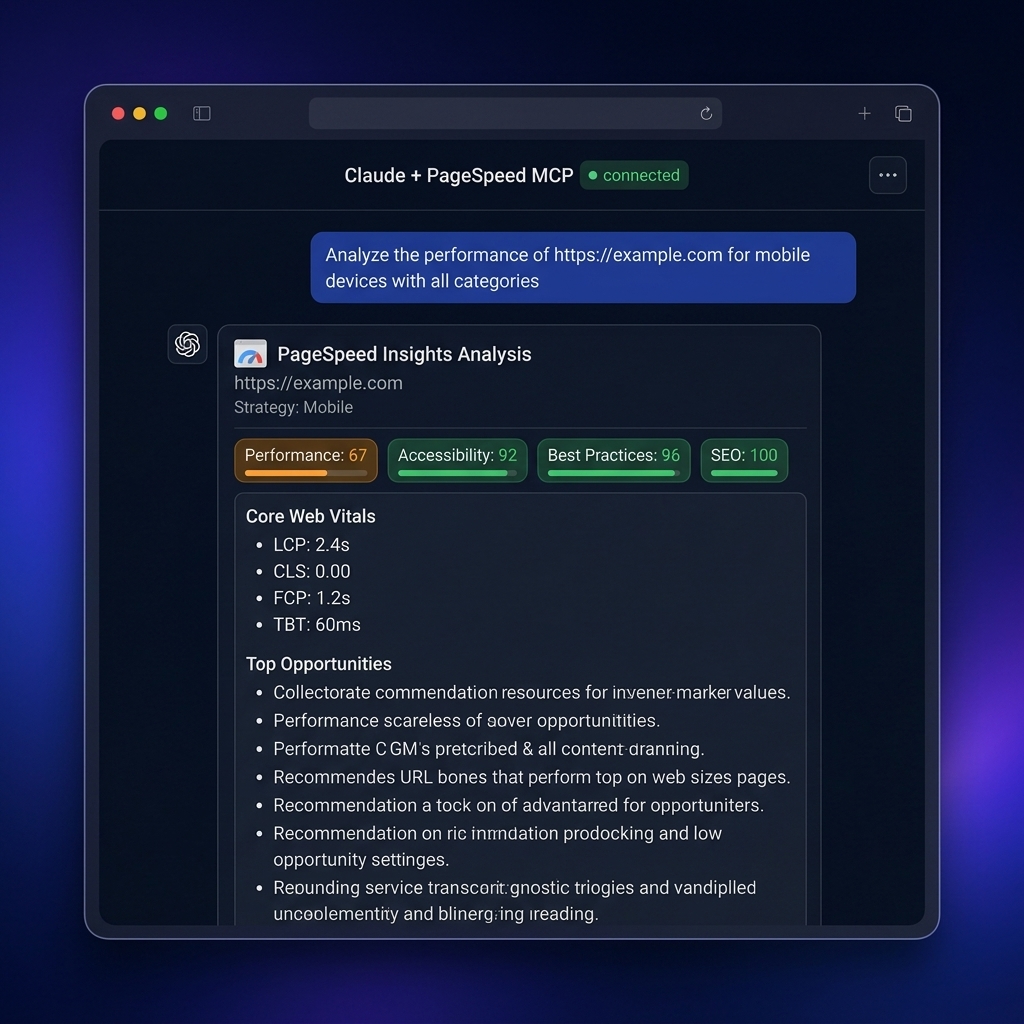Click the green Accessibility progress bar
The width and height of the screenshot is (1024, 1024).
click(x=457, y=473)
